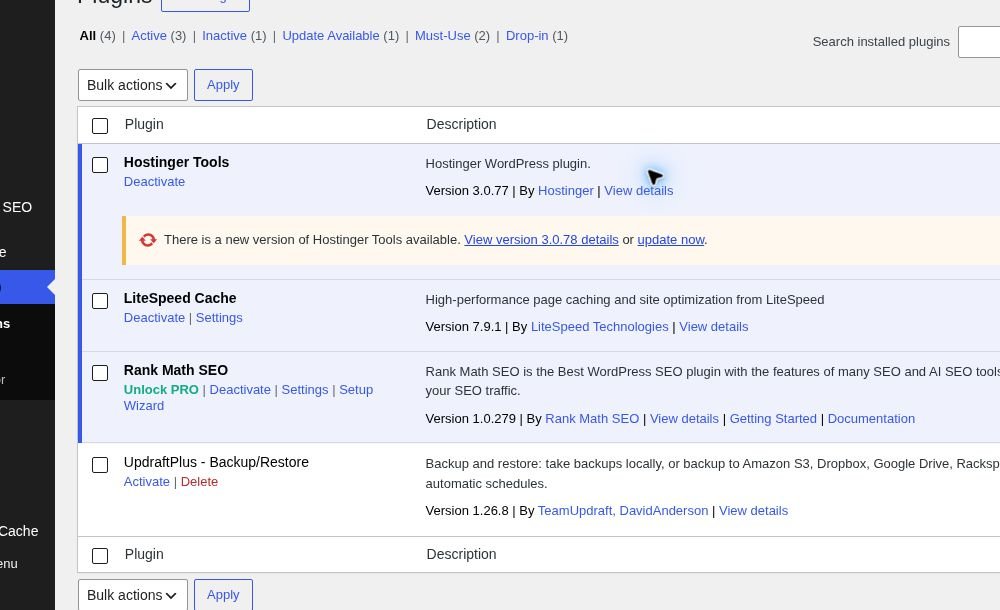1000x610 pixels.
Task: Open View version 3.0.78 details link
Action: [541, 240]
